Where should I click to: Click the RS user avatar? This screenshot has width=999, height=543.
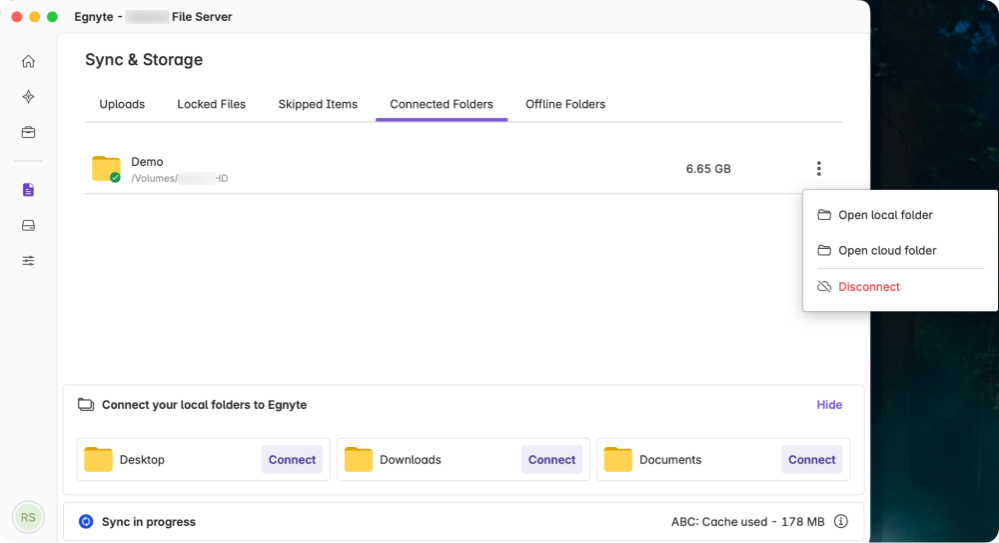coord(28,518)
